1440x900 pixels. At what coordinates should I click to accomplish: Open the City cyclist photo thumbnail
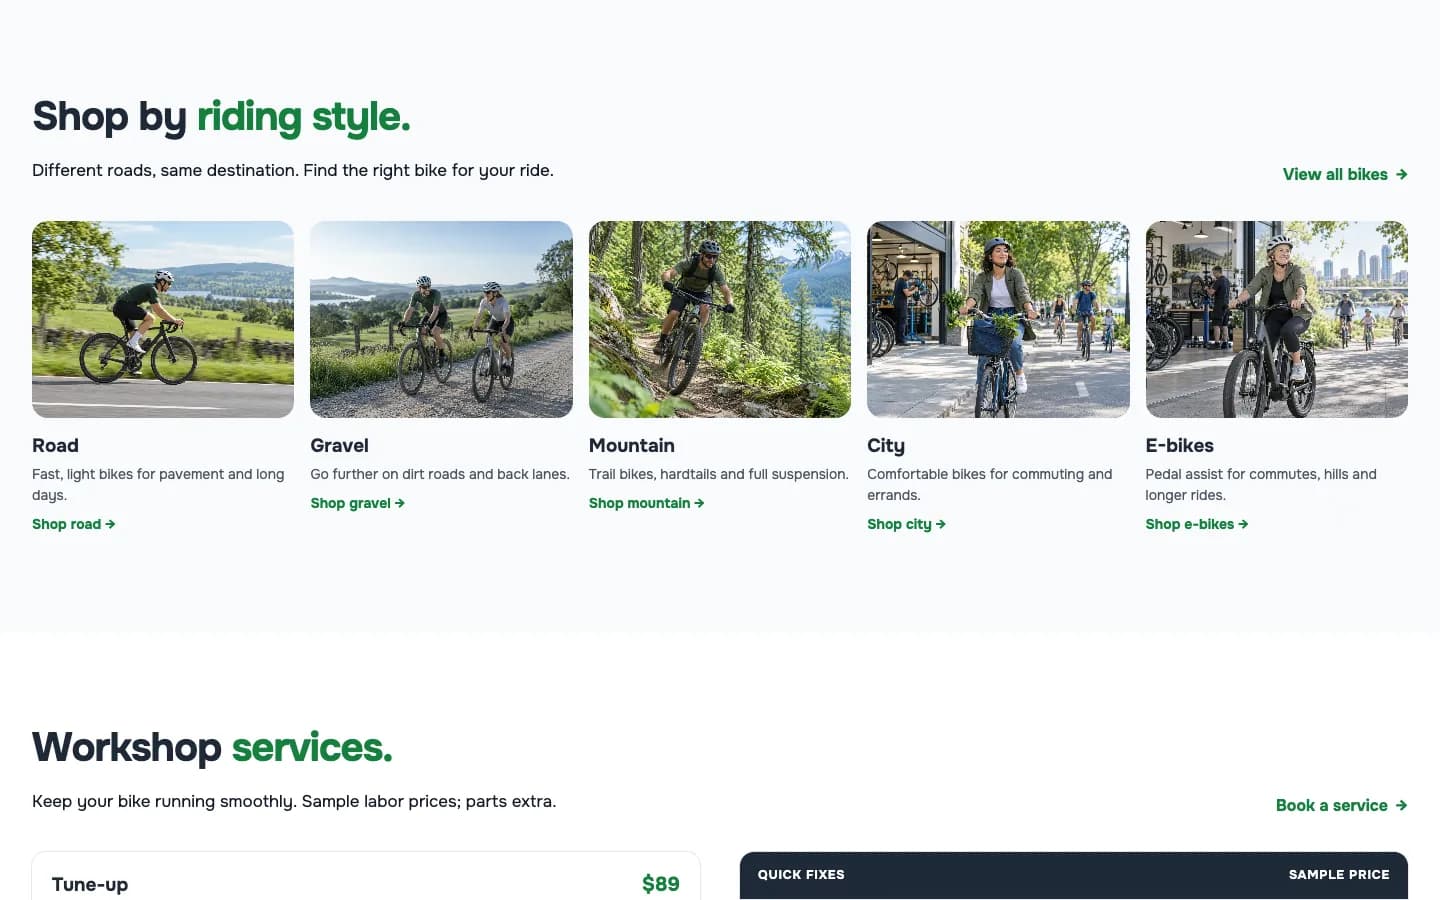(x=998, y=319)
